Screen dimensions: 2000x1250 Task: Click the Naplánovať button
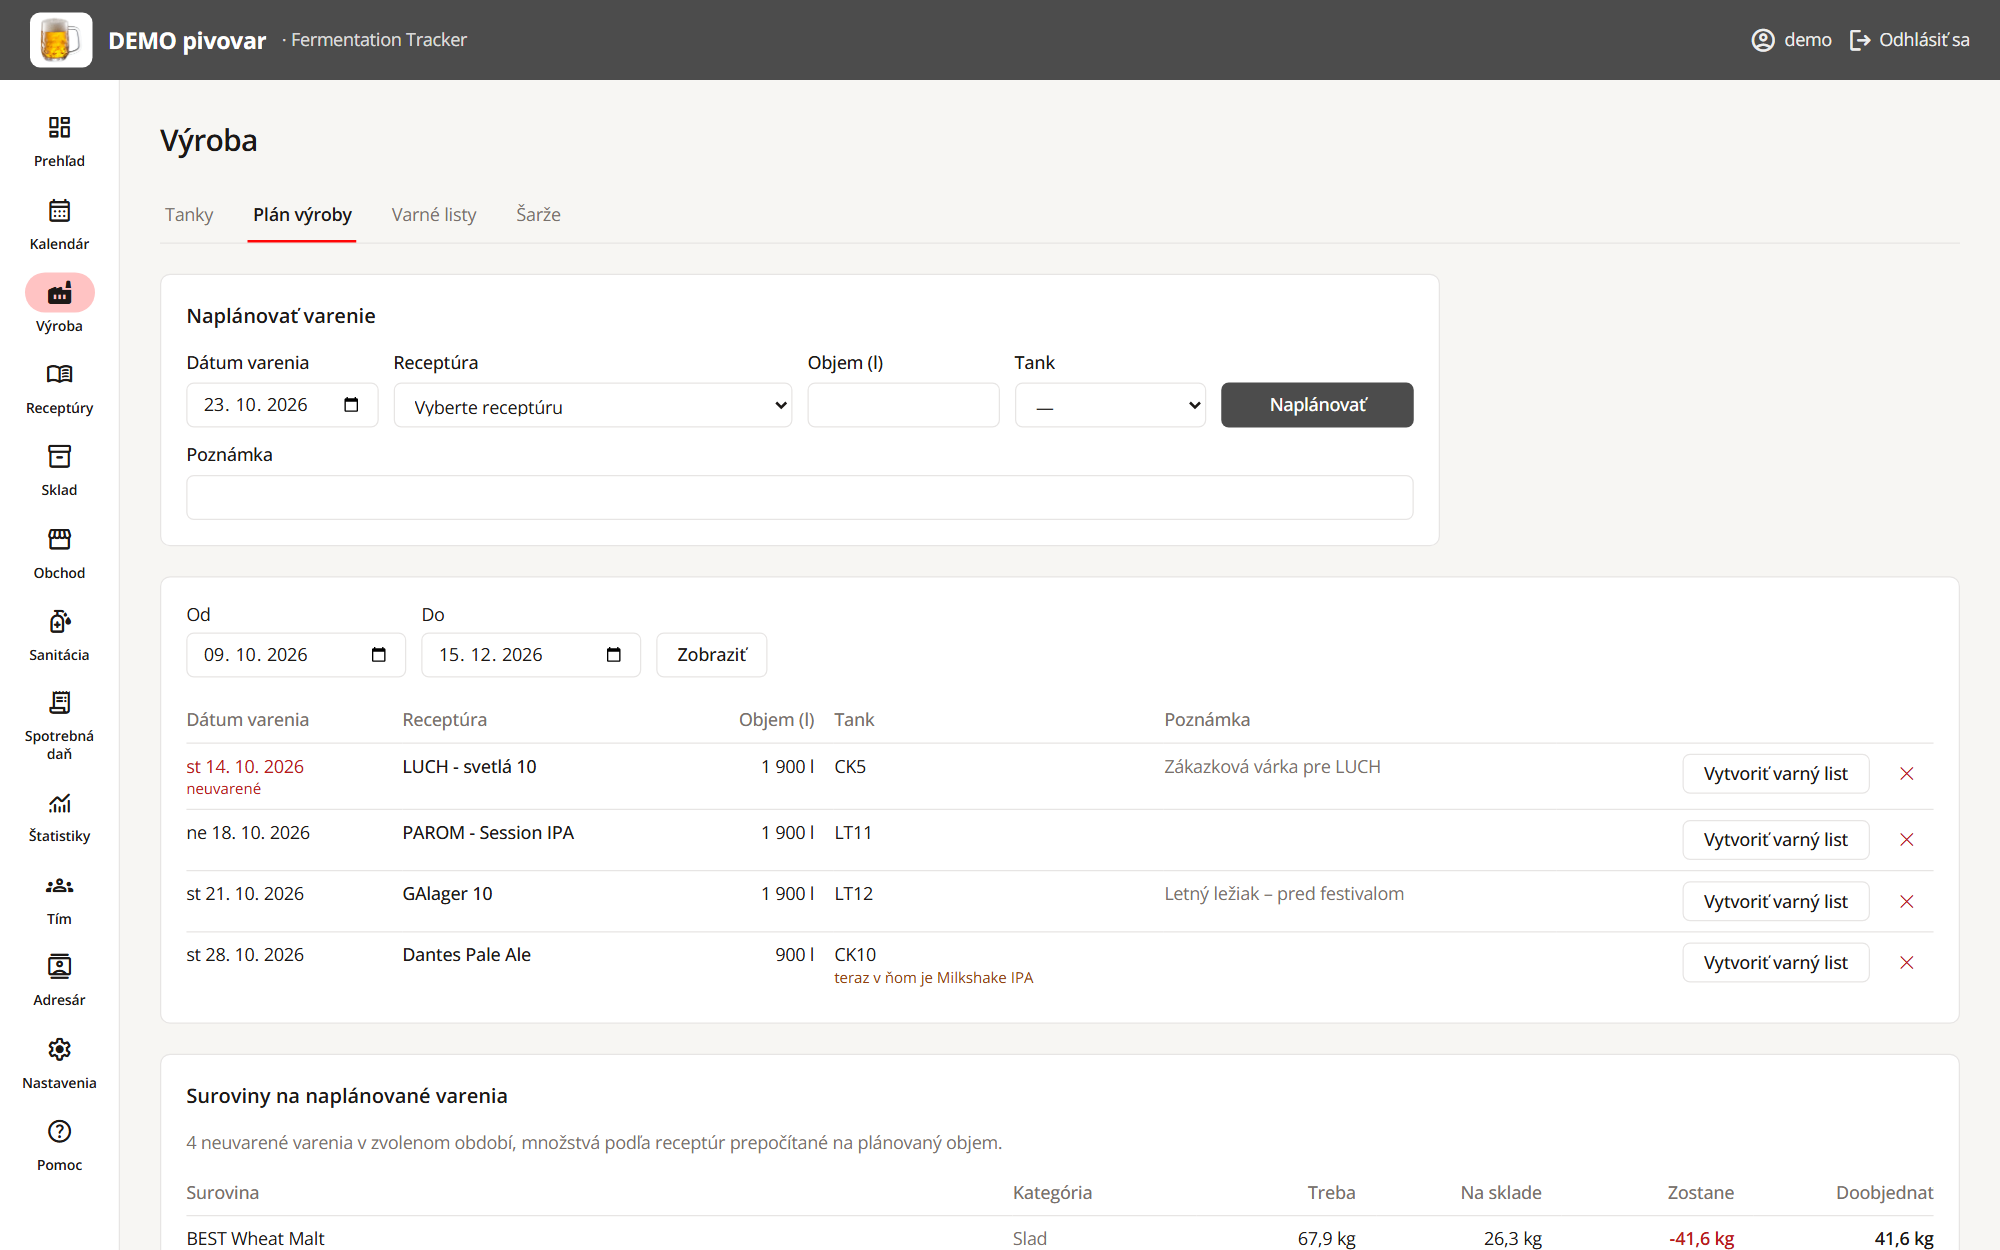pyautogui.click(x=1317, y=405)
